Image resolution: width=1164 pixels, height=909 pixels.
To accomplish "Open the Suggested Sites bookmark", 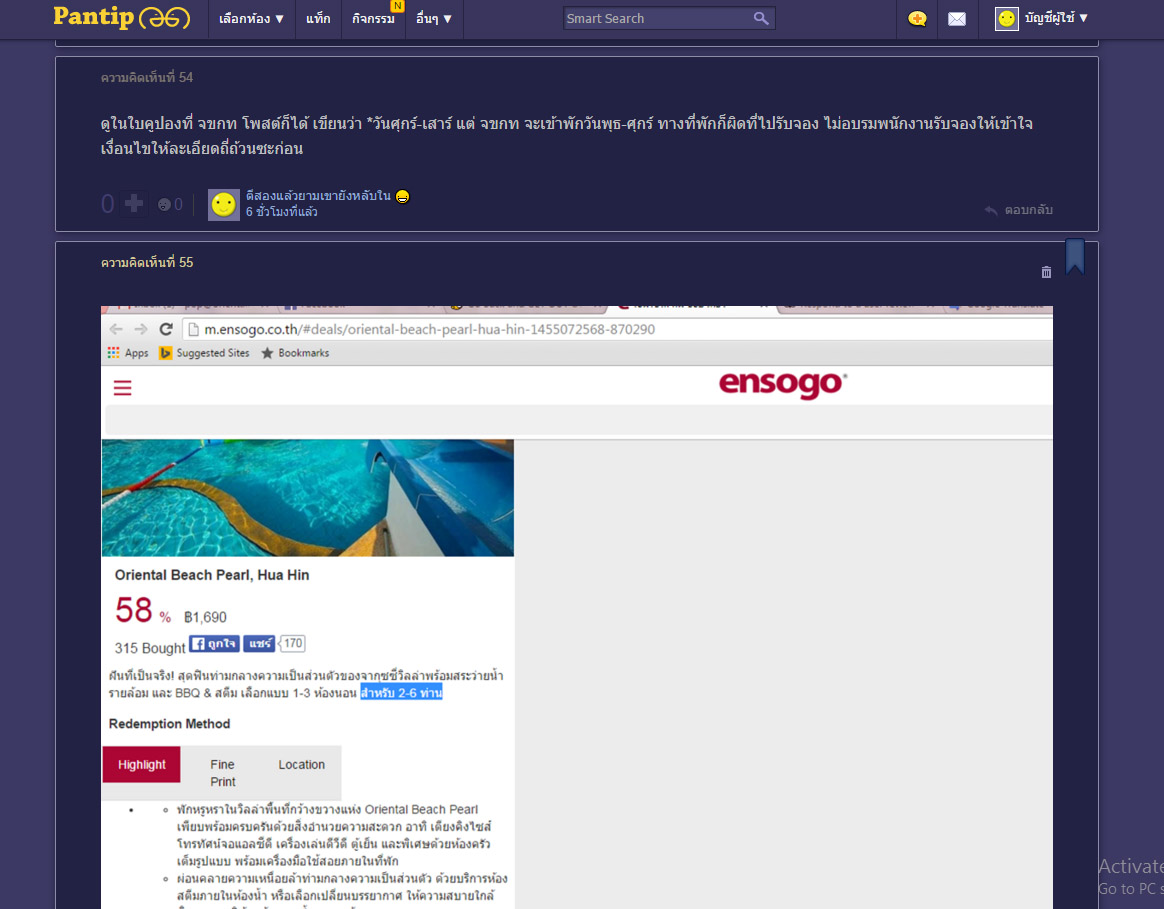I will [205, 353].
